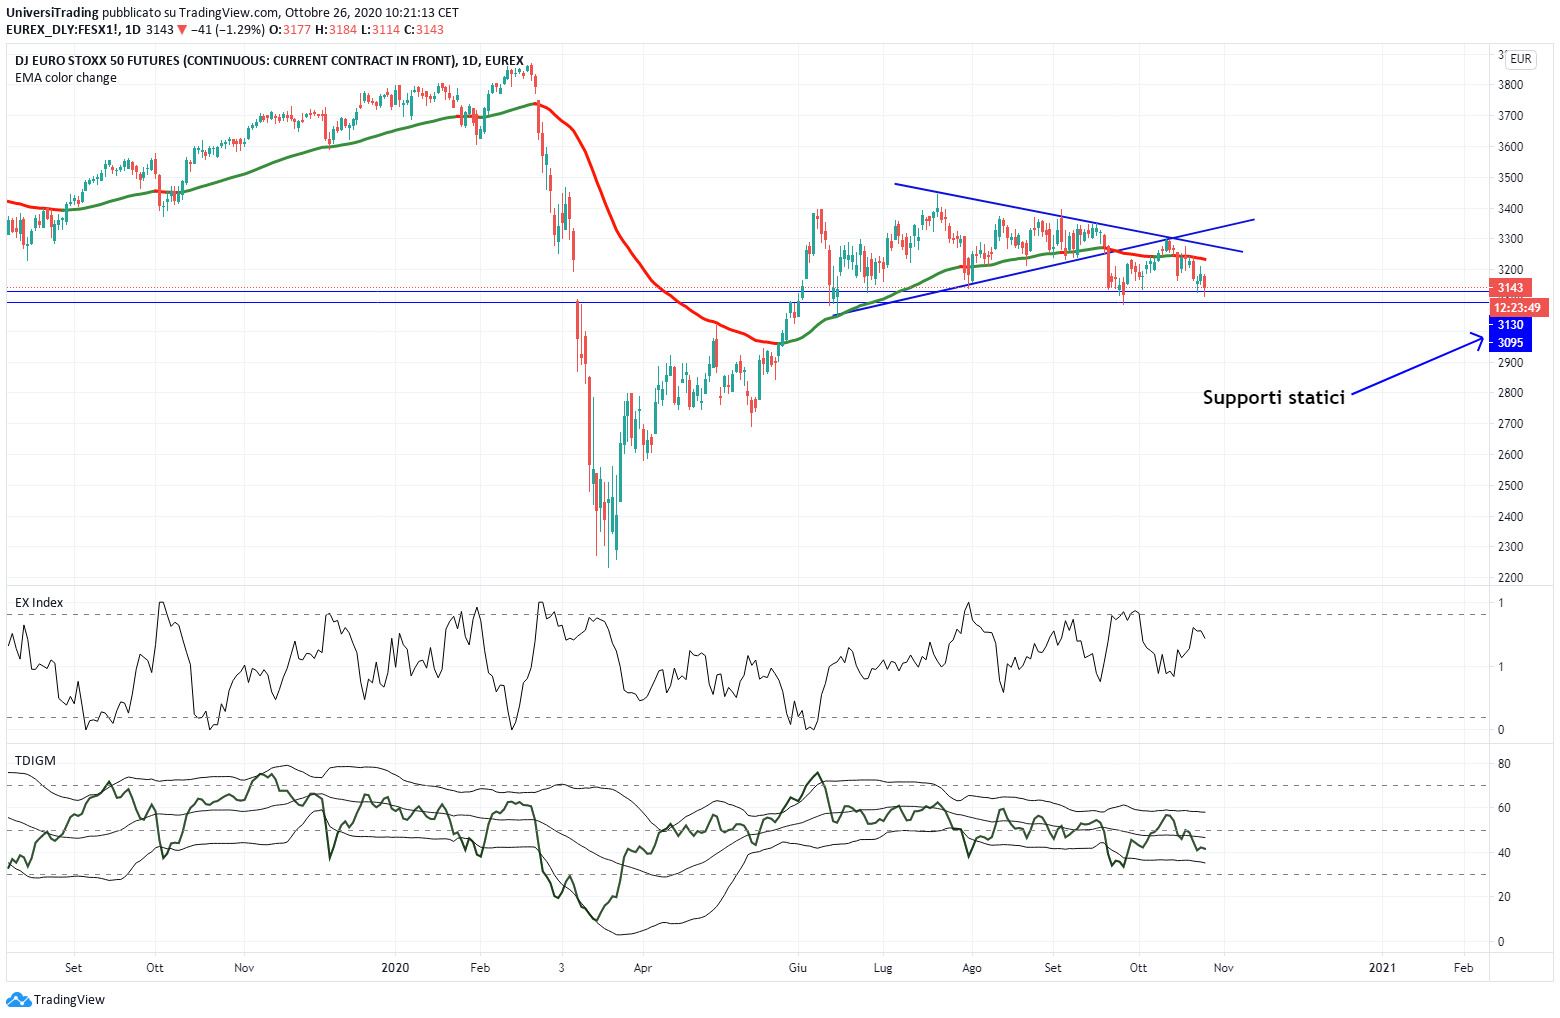1560x1018 pixels.
Task: Click the Ago label on time axis
Action: pos(972,968)
